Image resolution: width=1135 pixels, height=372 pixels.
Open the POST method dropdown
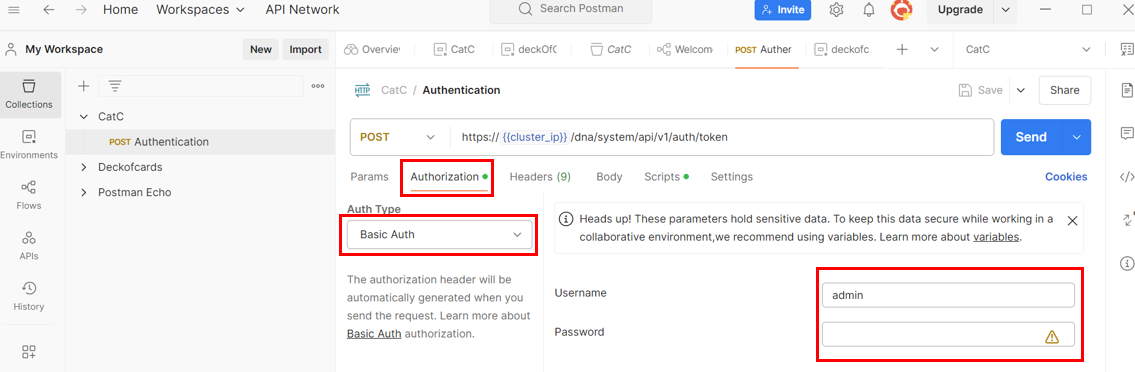tap(397, 137)
